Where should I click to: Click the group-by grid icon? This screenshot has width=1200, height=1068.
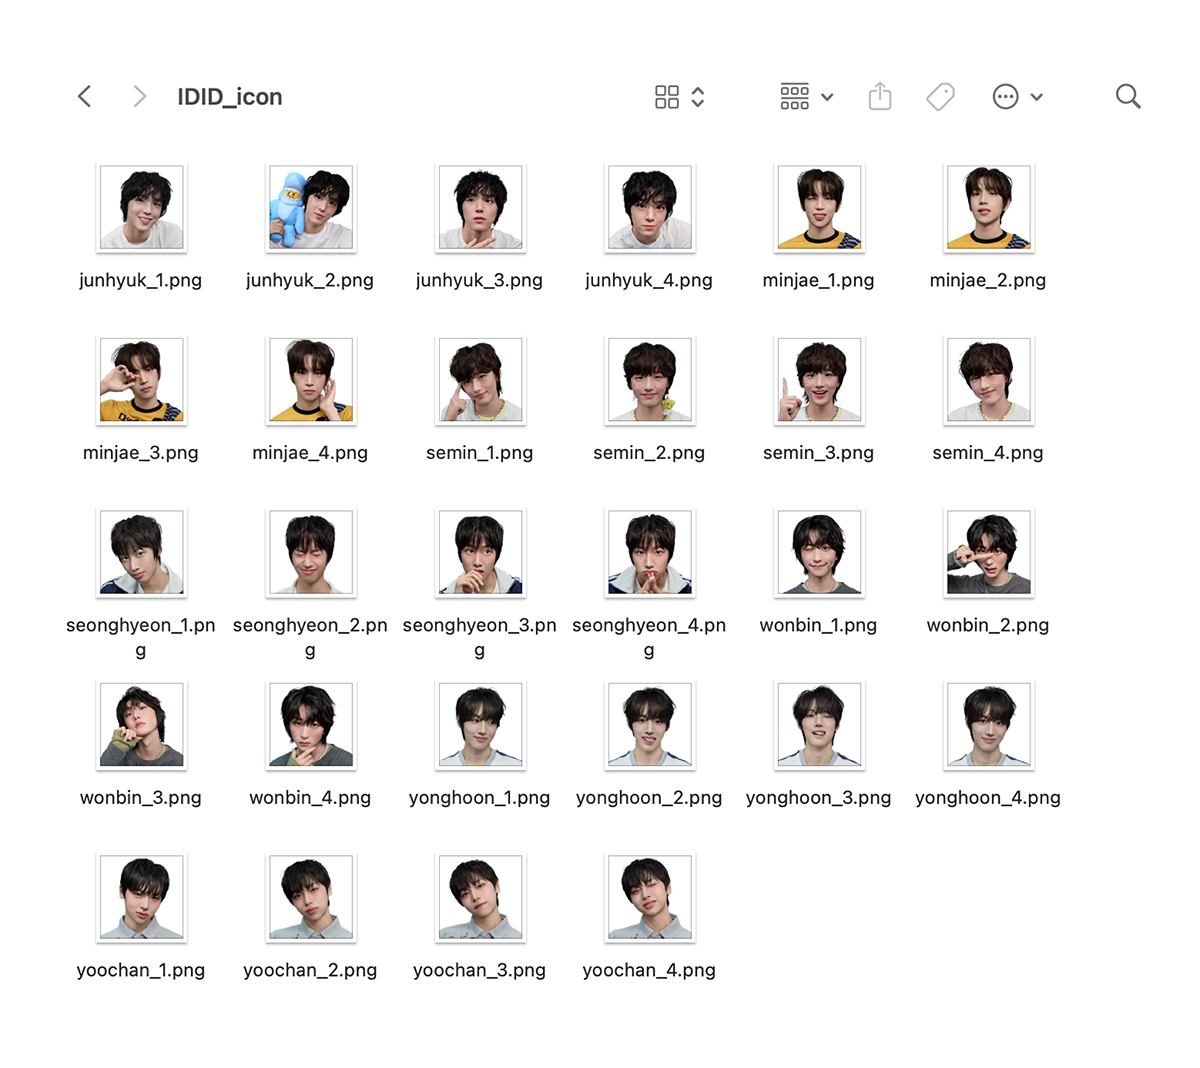click(x=795, y=97)
